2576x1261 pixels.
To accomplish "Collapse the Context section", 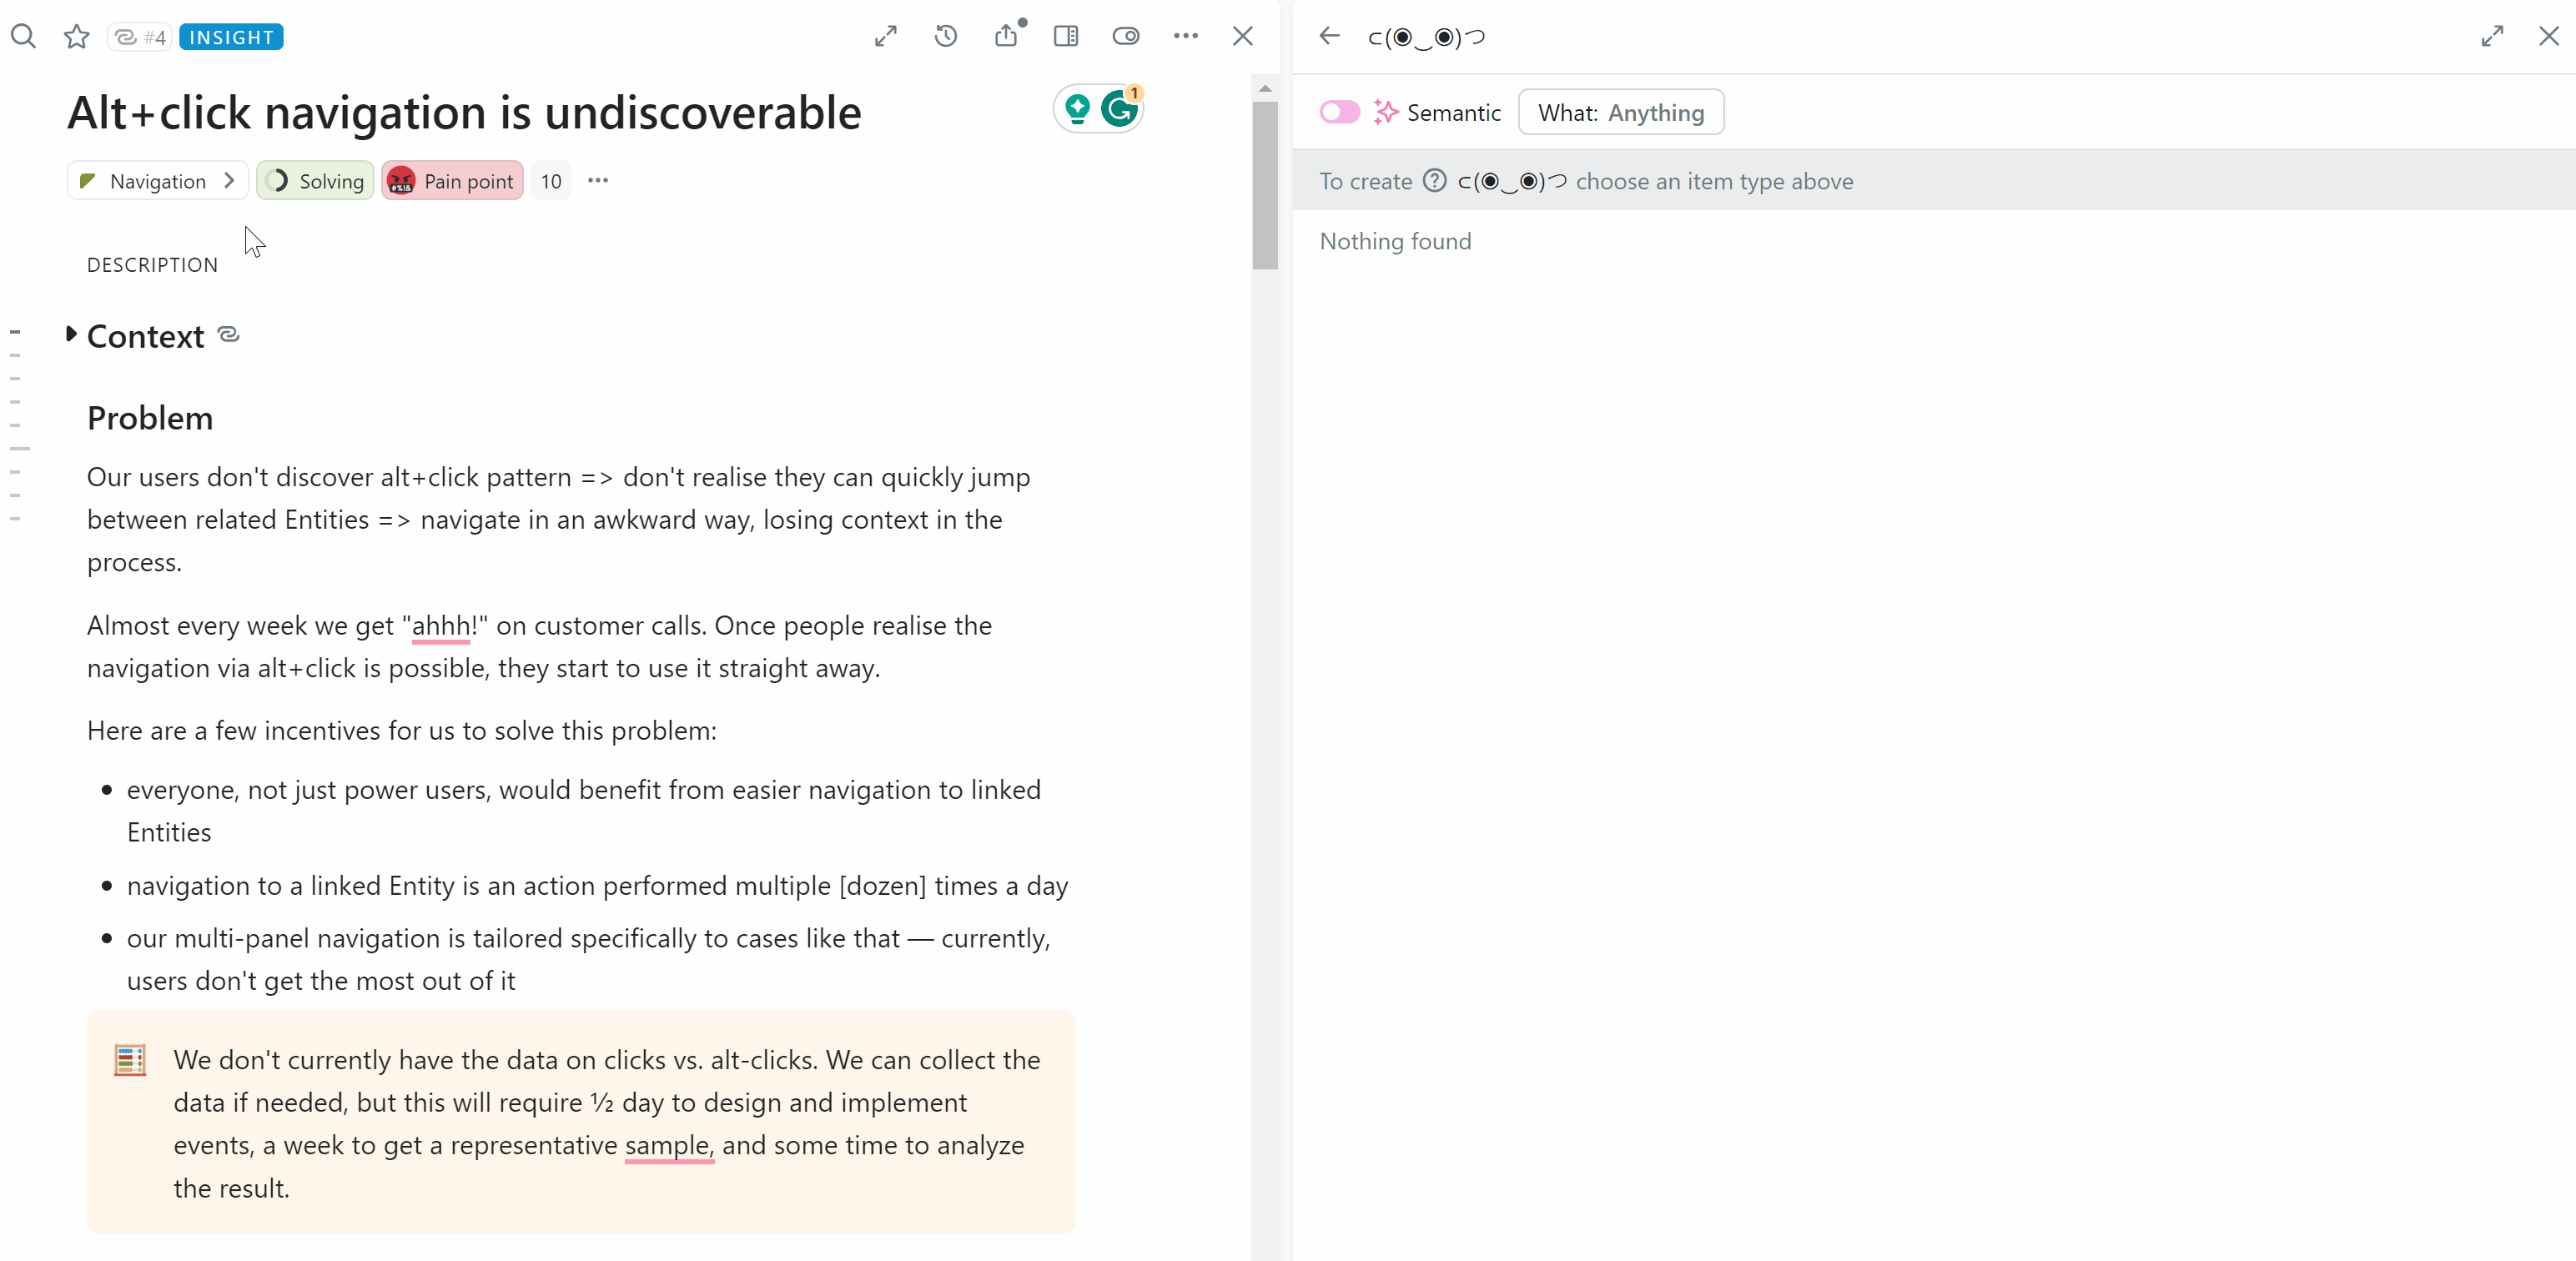I will [71, 334].
